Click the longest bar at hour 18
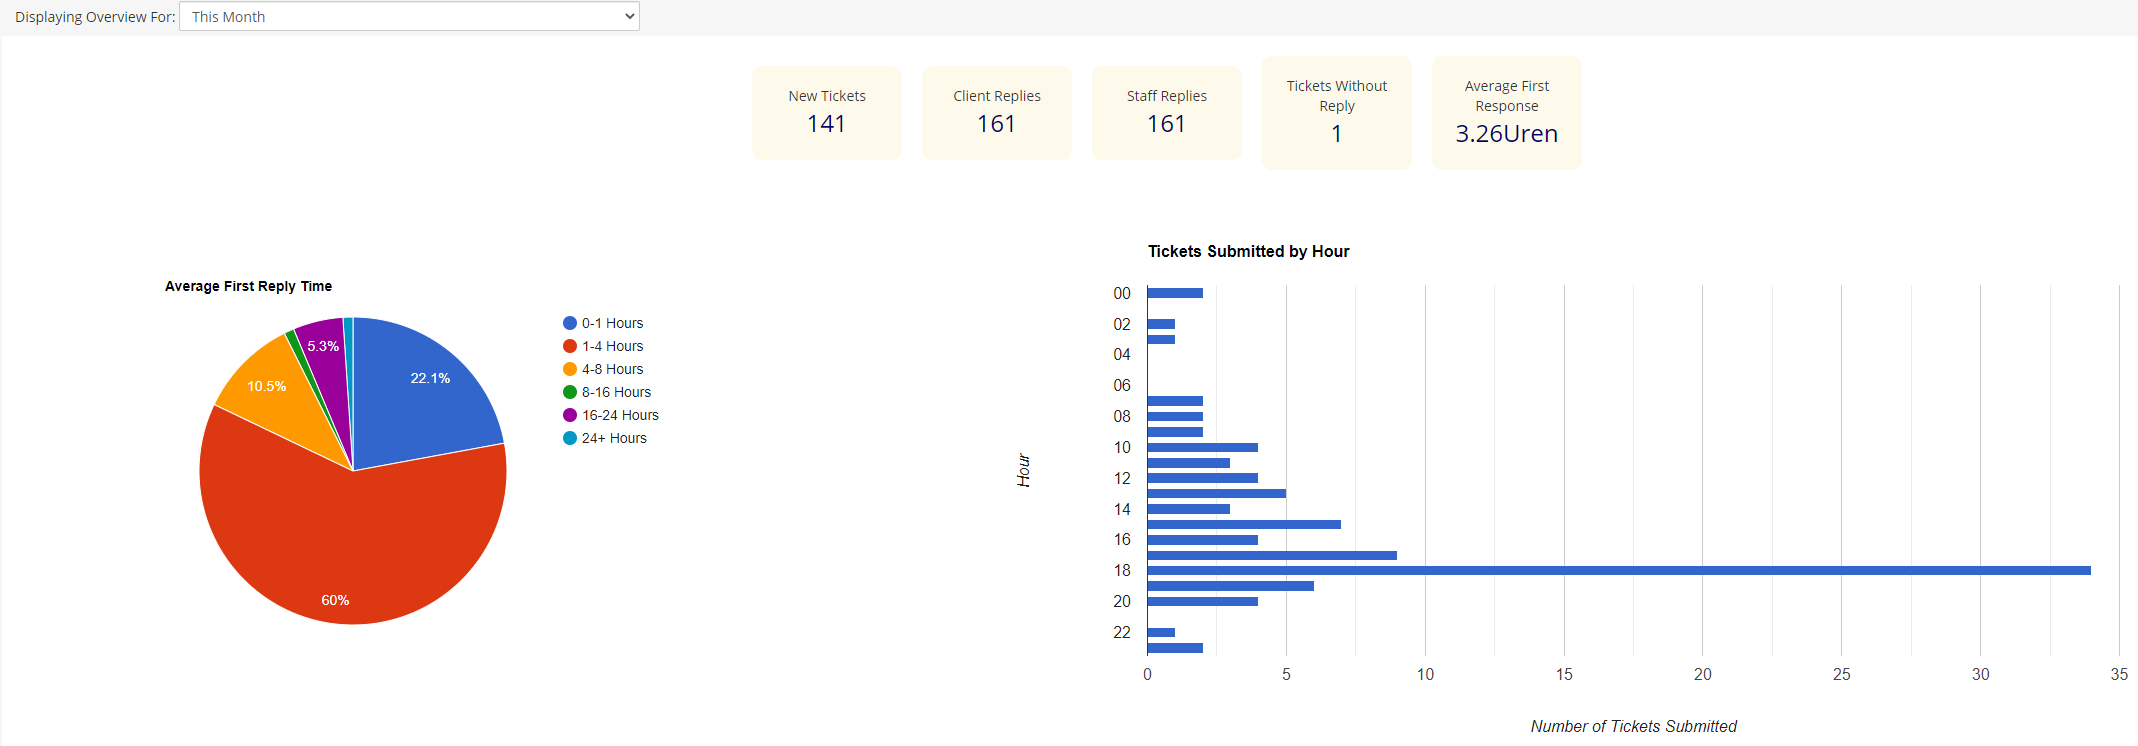This screenshot has height=746, width=2138. (x=1618, y=570)
